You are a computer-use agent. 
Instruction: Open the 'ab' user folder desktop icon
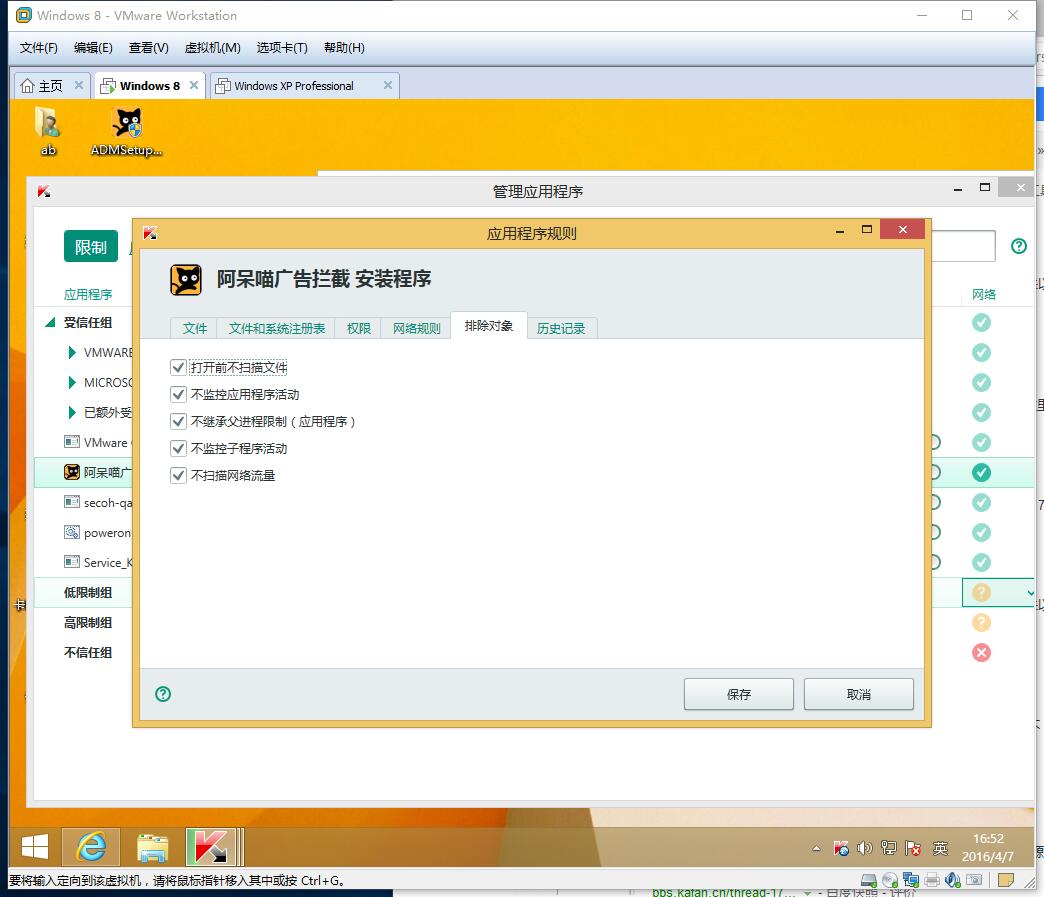(48, 132)
